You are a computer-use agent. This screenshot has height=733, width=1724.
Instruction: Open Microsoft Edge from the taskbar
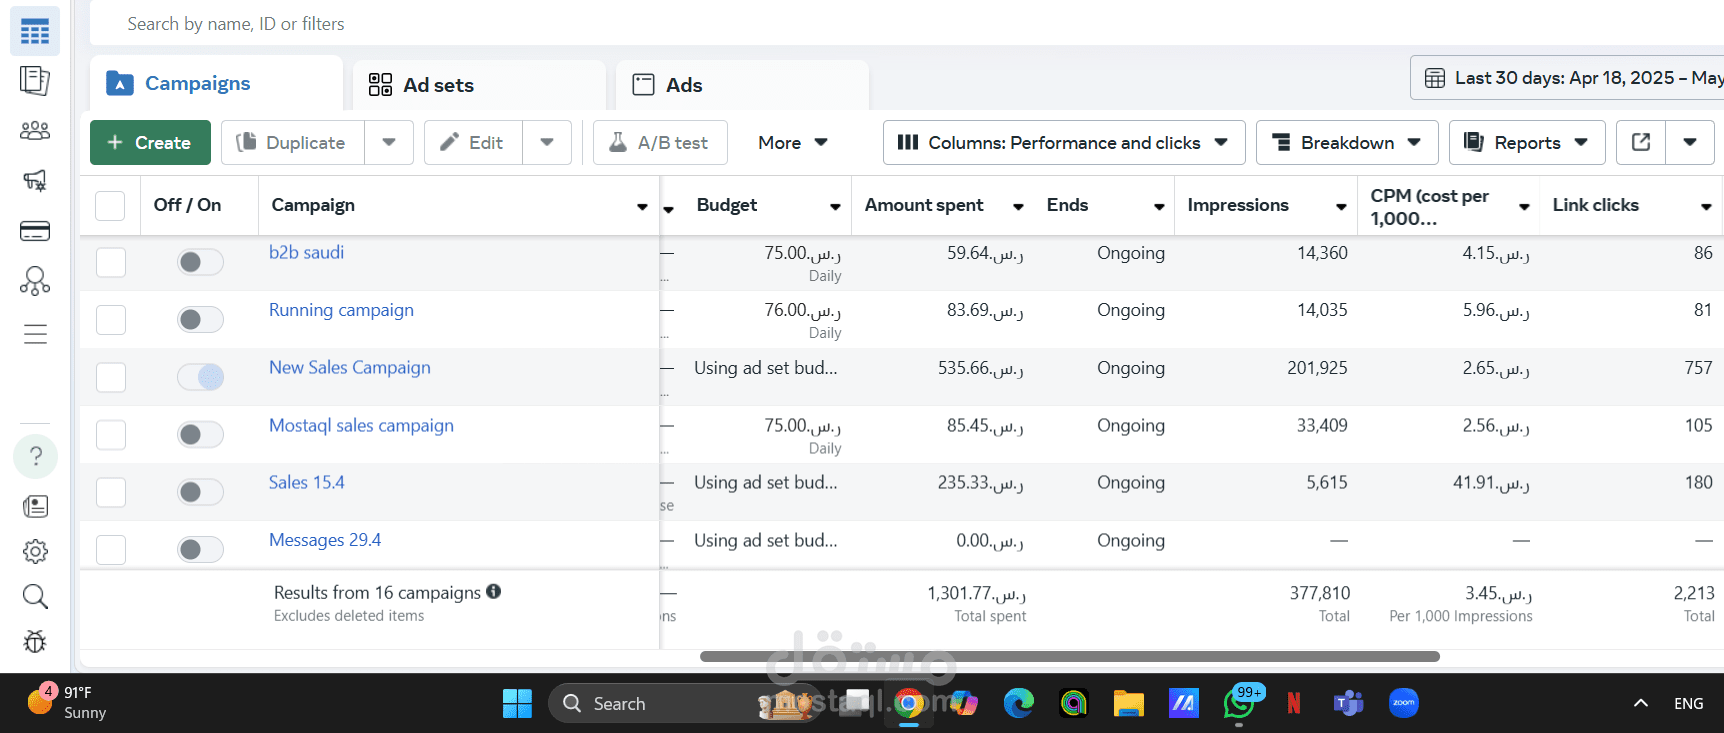pyautogui.click(x=1019, y=703)
